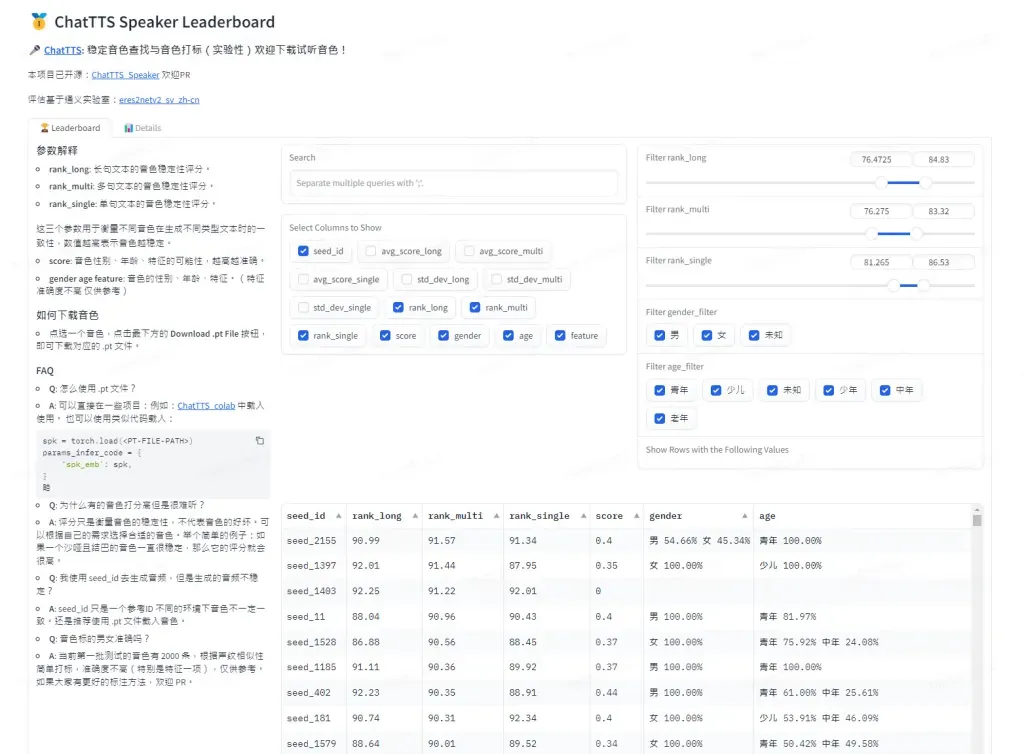Uncheck the 未知 gender filter
This screenshot has width=1024, height=754.
[x=754, y=335]
